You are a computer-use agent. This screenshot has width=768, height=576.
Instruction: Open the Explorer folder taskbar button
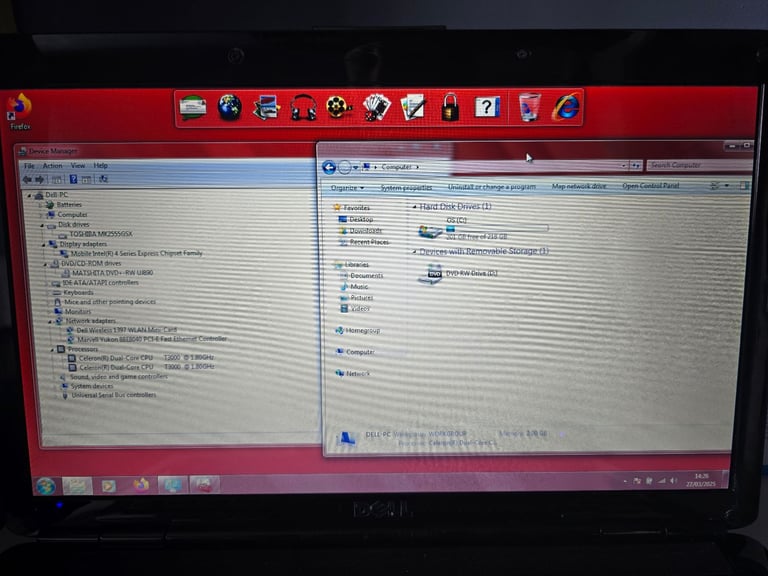(77, 485)
